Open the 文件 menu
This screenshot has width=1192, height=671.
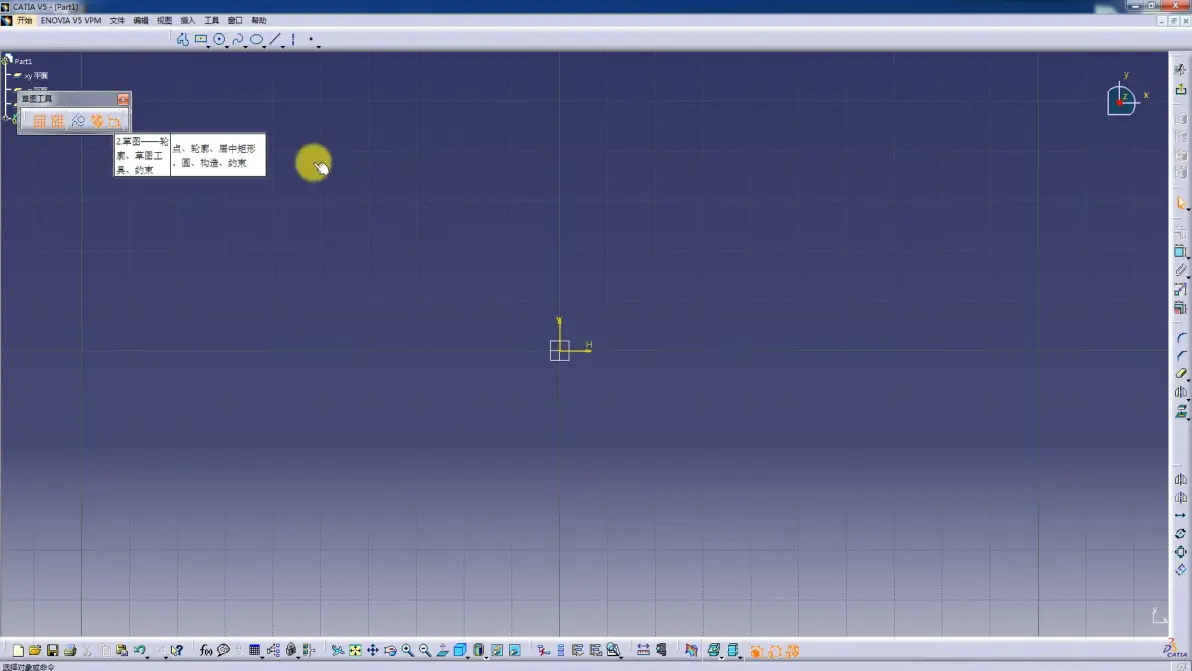(x=117, y=21)
